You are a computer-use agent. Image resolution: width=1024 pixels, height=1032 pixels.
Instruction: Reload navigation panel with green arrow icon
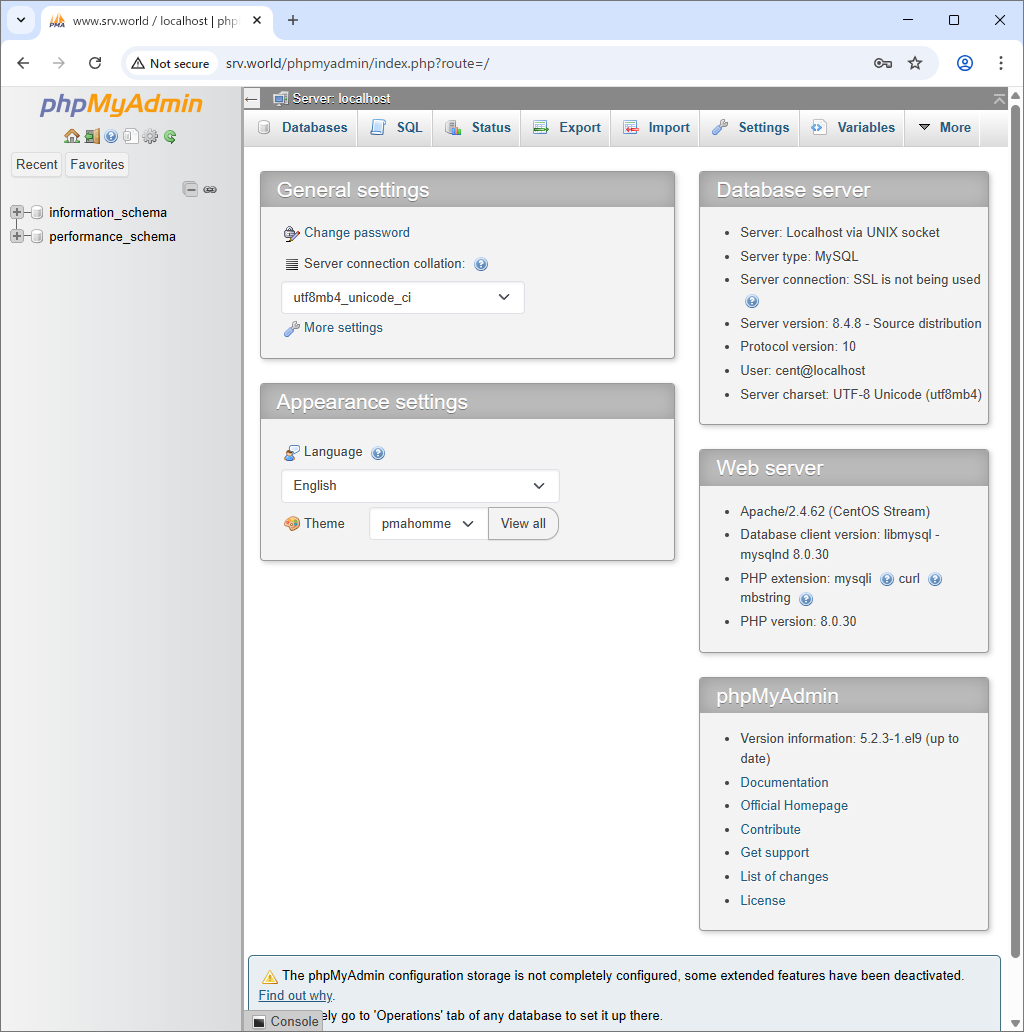(170, 136)
